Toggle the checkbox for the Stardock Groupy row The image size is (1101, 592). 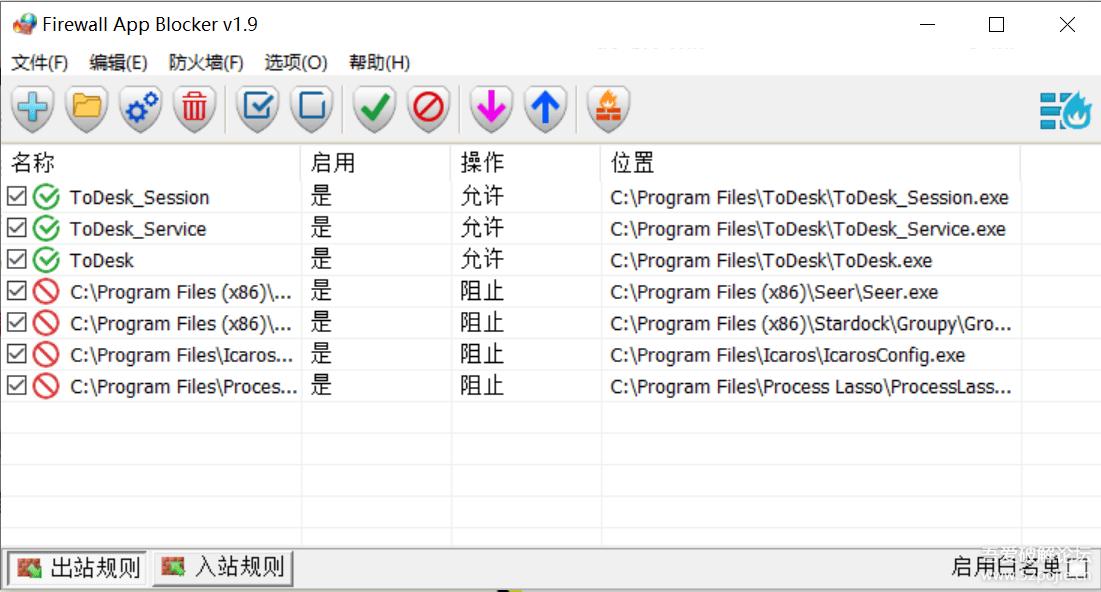coord(17,322)
